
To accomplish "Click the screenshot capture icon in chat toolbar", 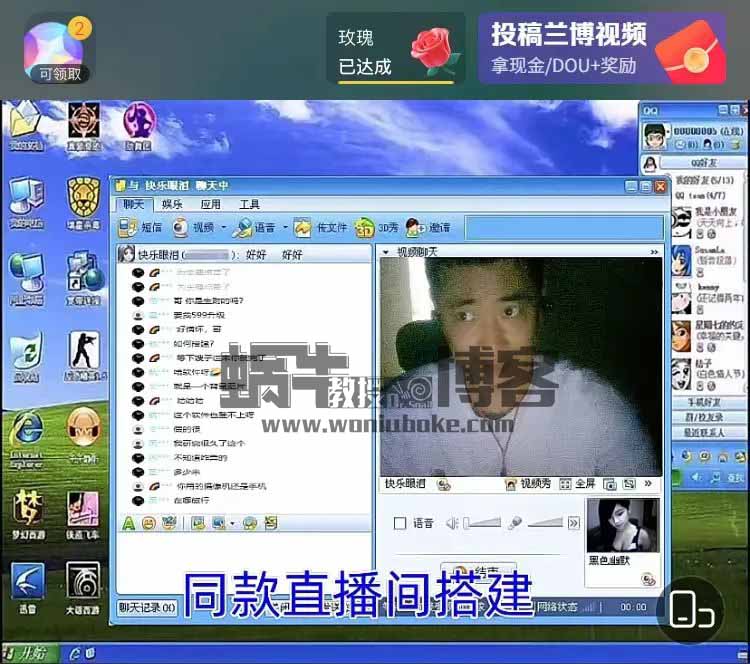I will 219,523.
